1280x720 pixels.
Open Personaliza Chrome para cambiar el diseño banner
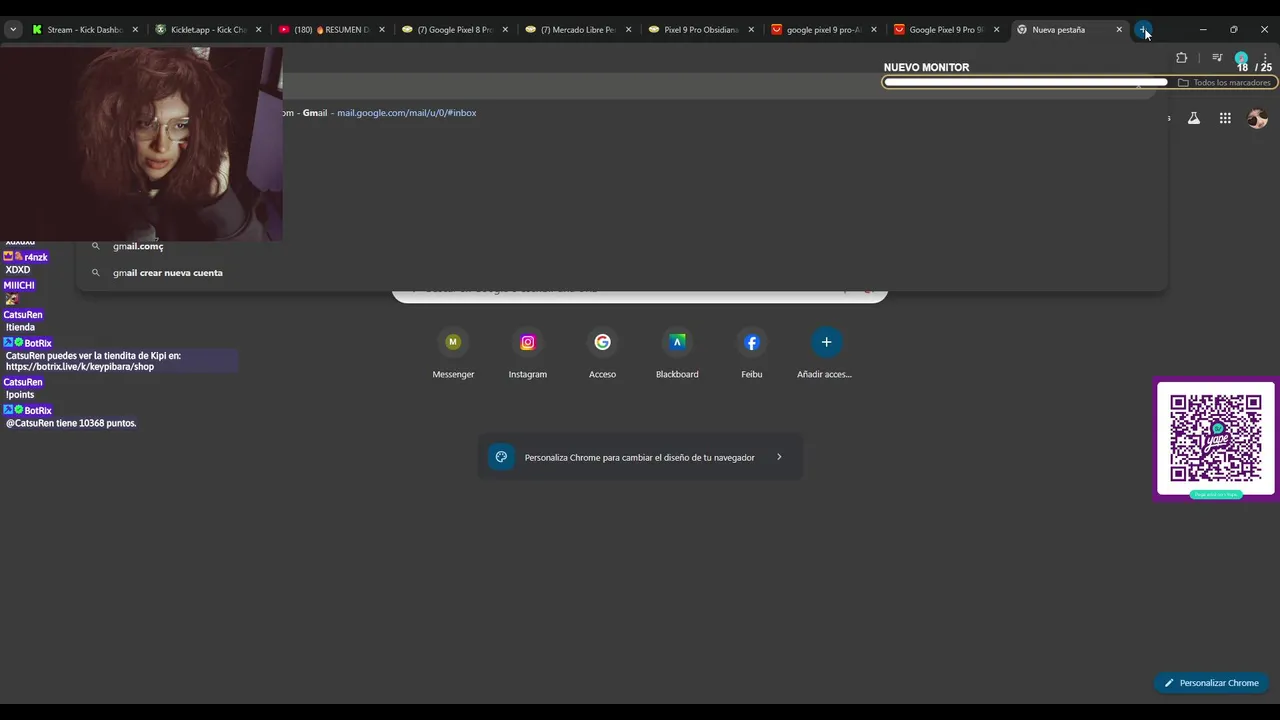(640, 457)
